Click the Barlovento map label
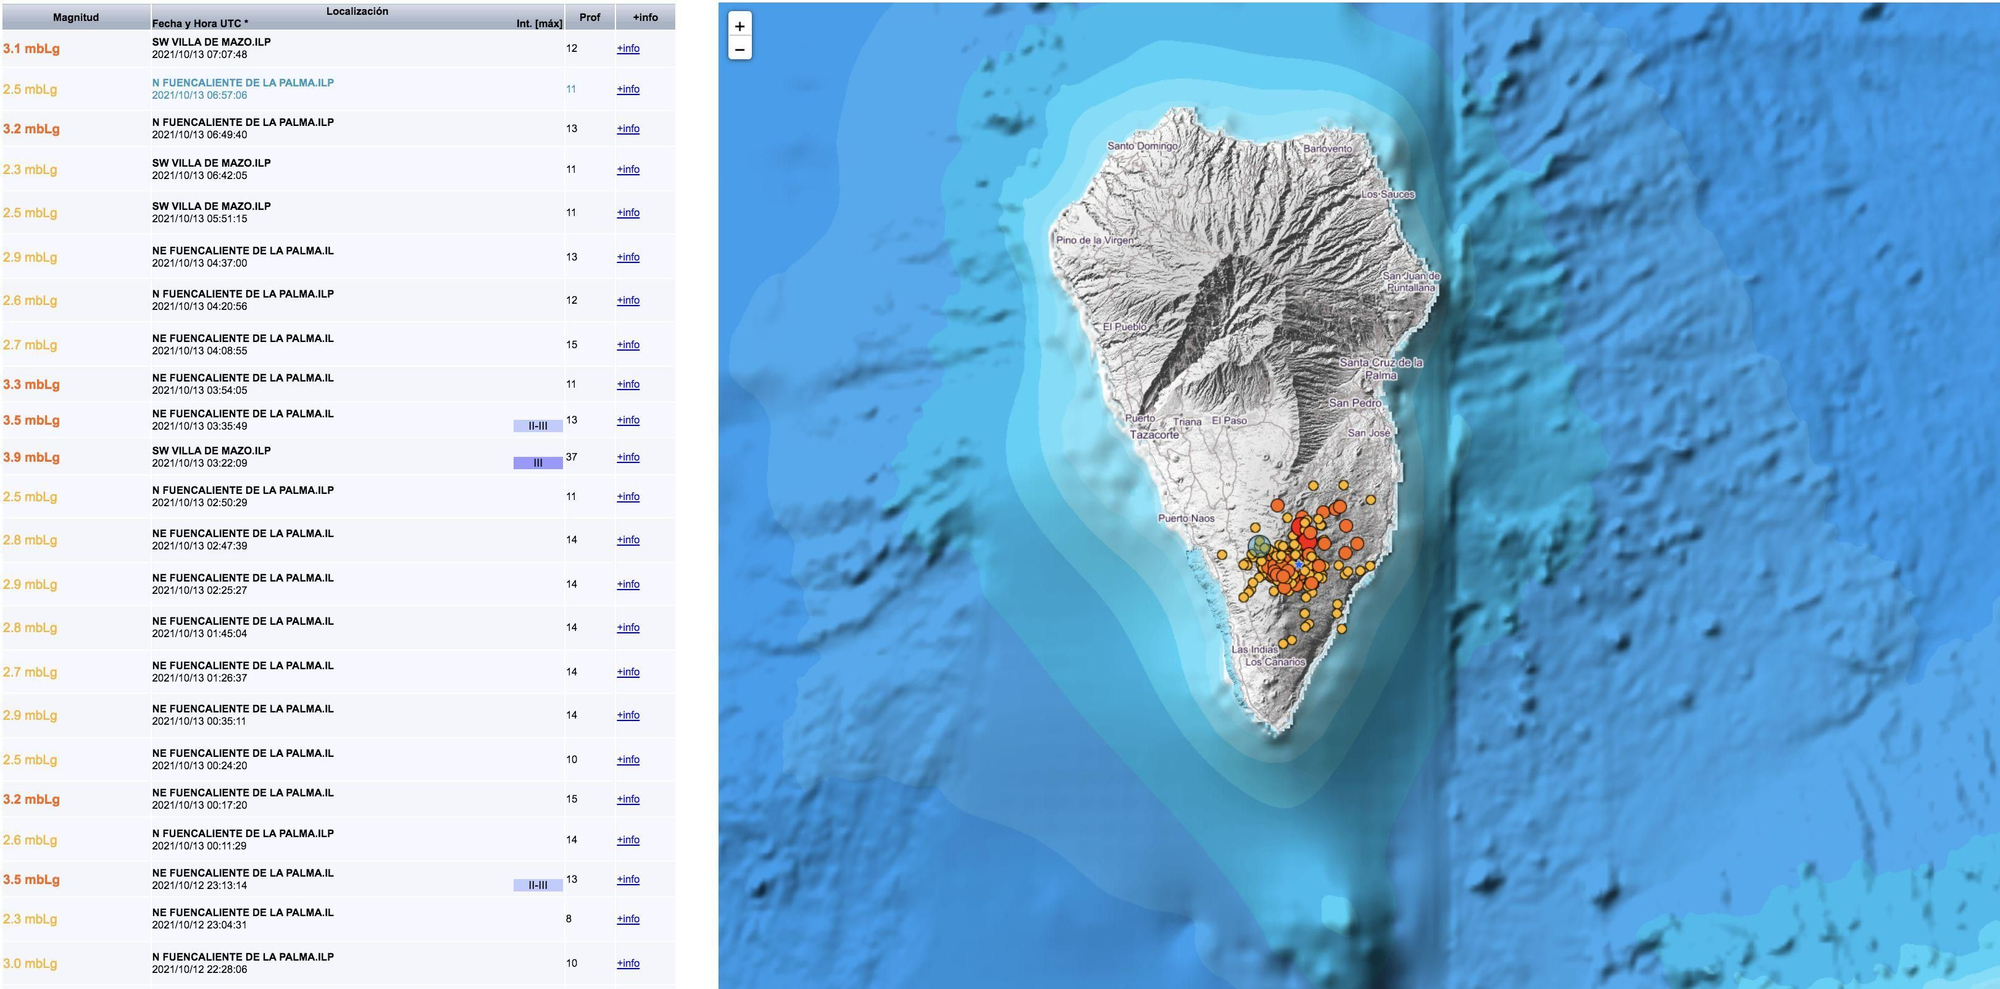 (1327, 149)
